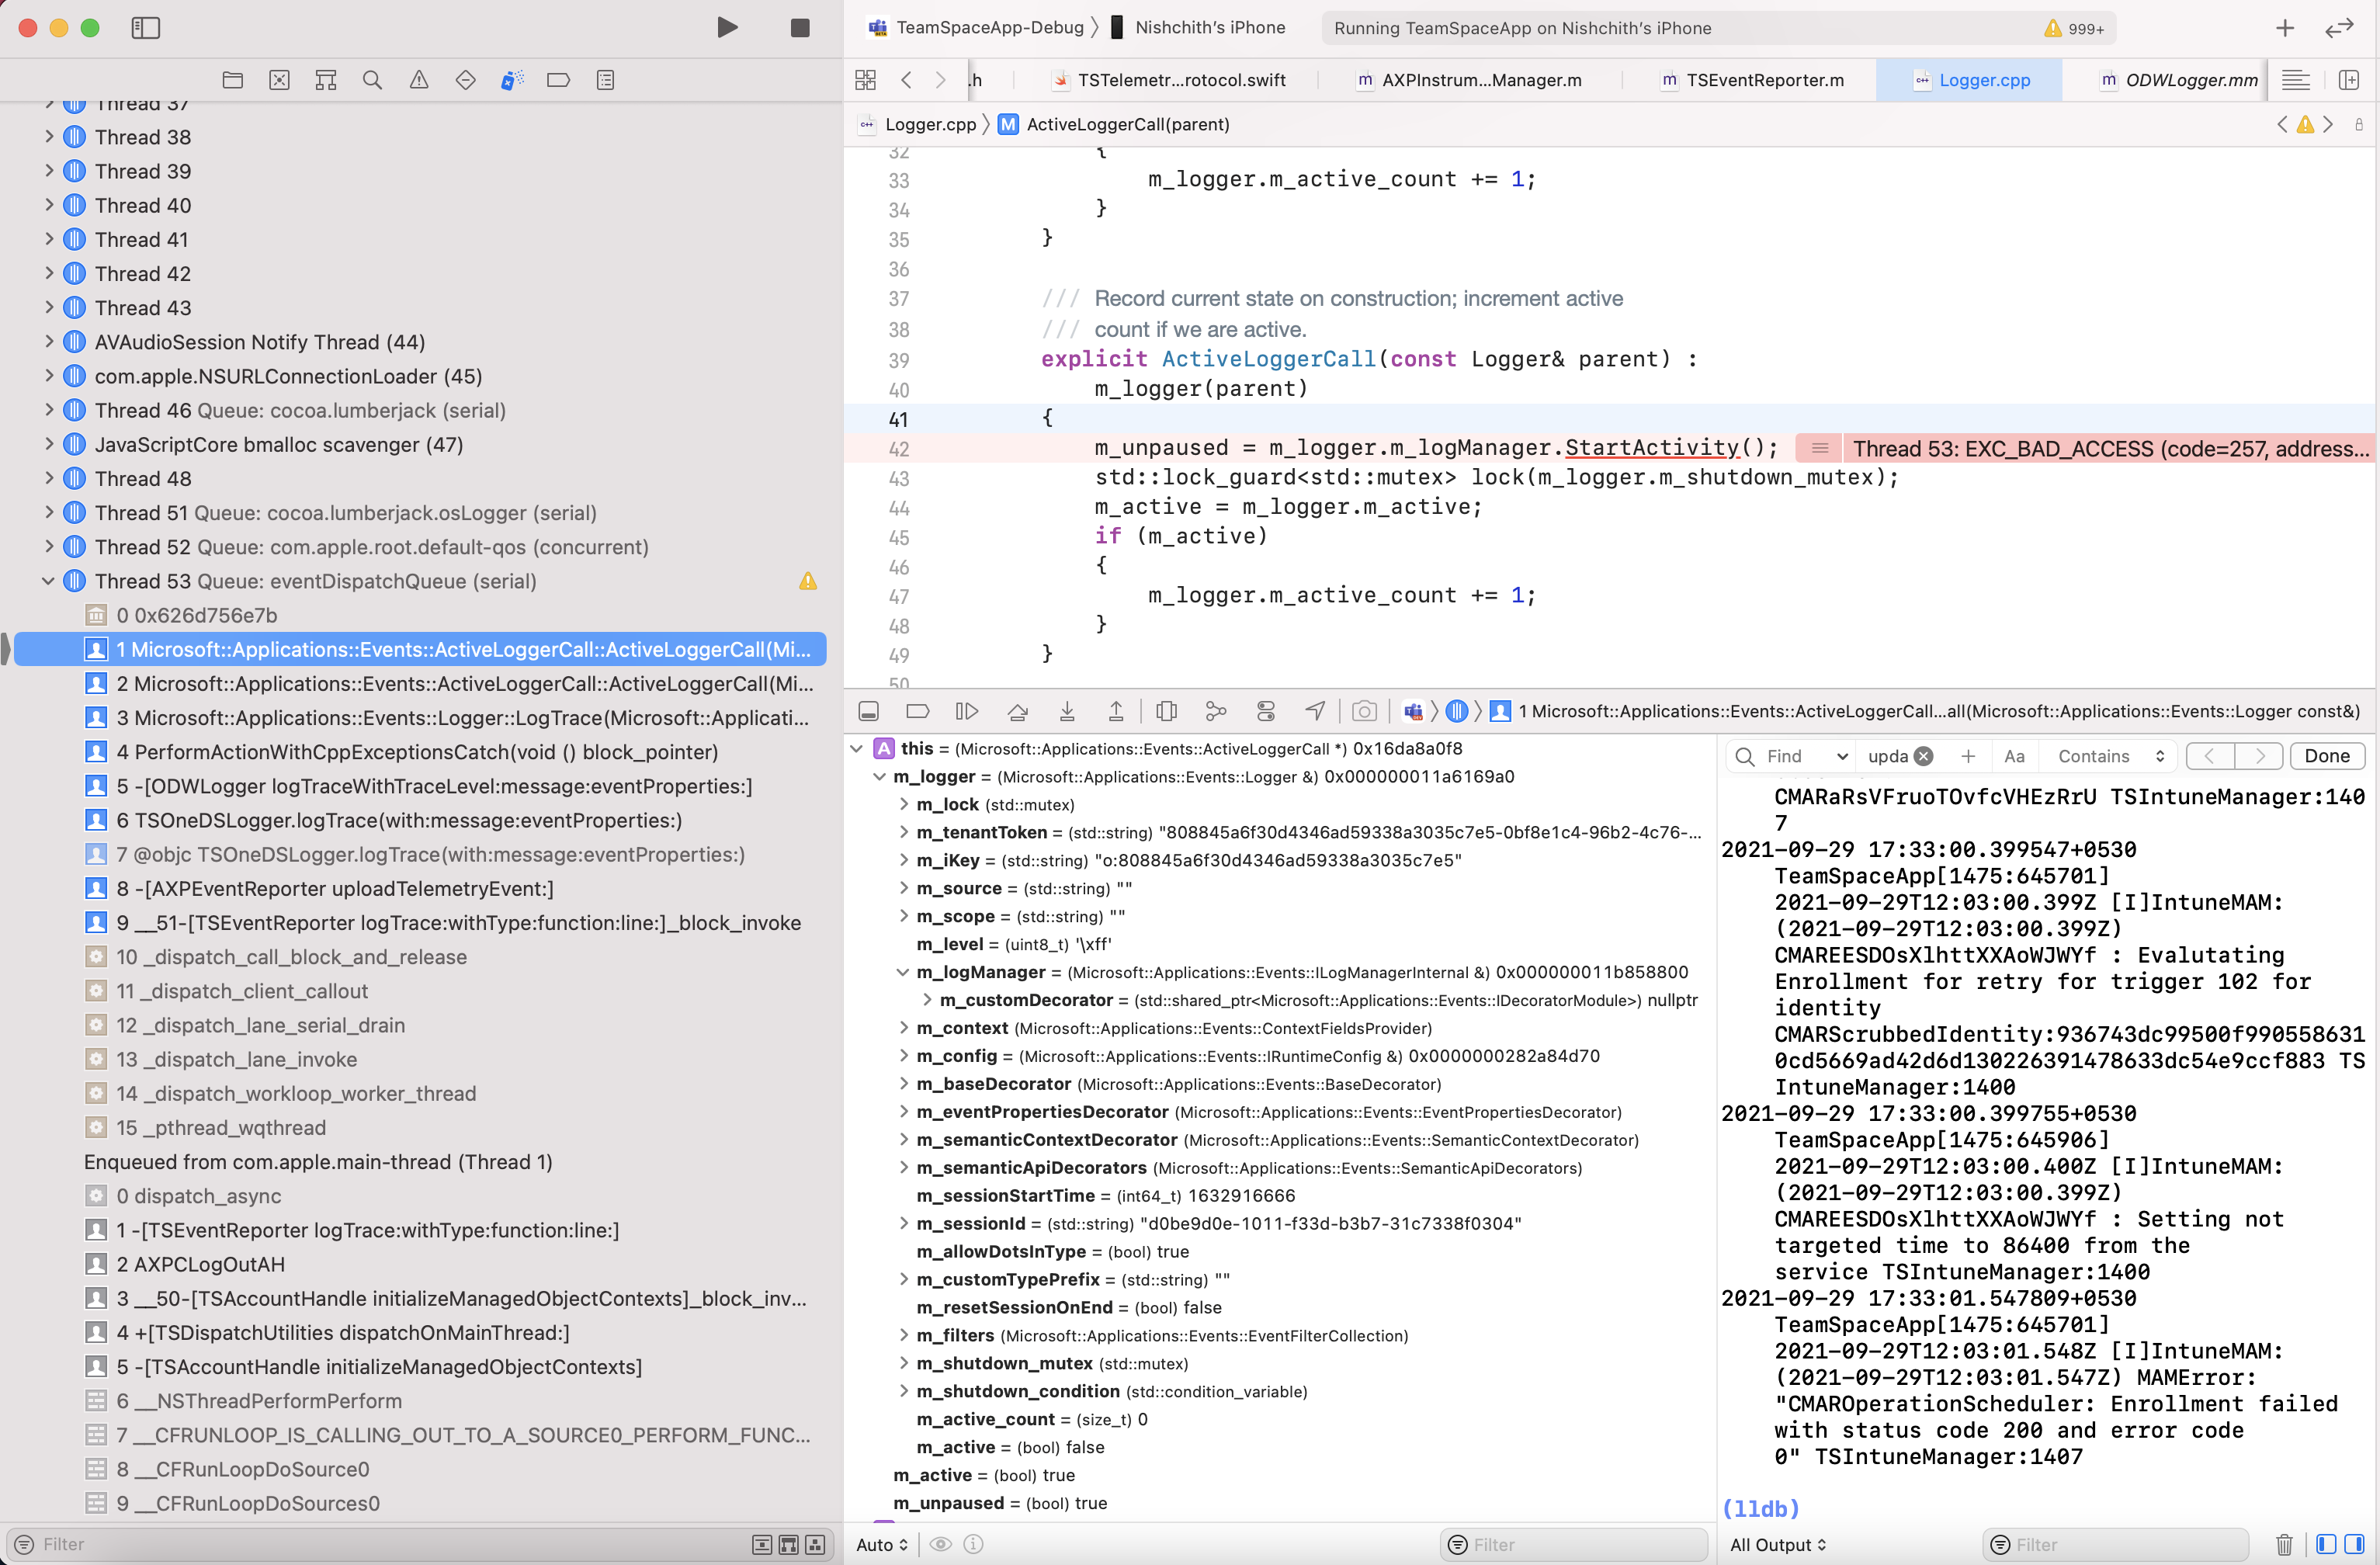Click the Simulate Location icon

[1314, 711]
